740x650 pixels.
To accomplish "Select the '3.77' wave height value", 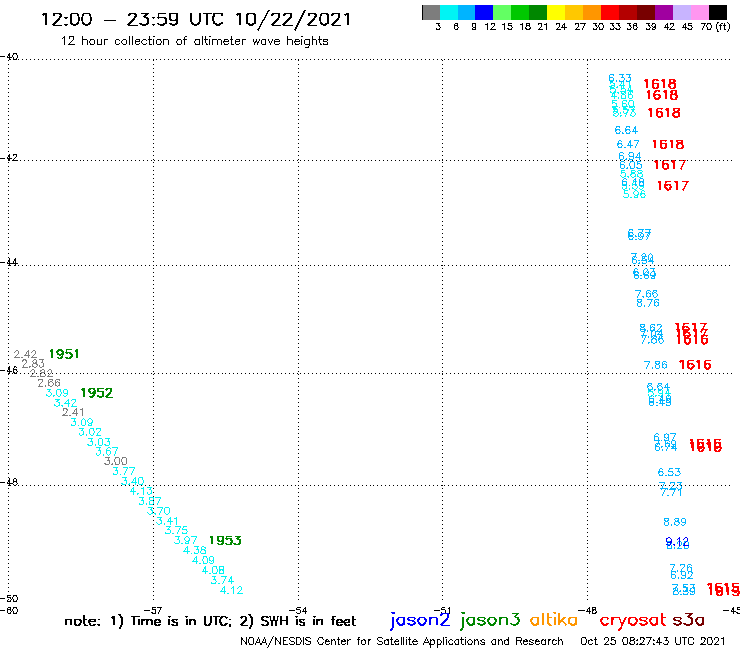I will [x=124, y=471].
